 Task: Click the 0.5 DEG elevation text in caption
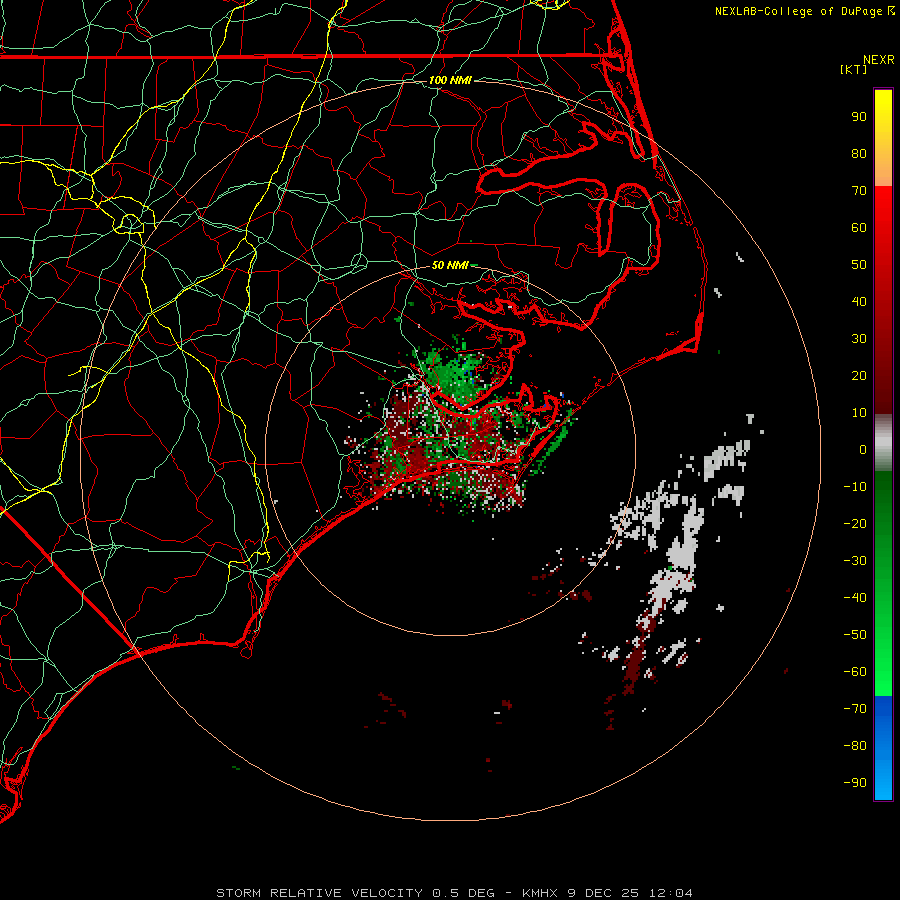tap(463, 893)
